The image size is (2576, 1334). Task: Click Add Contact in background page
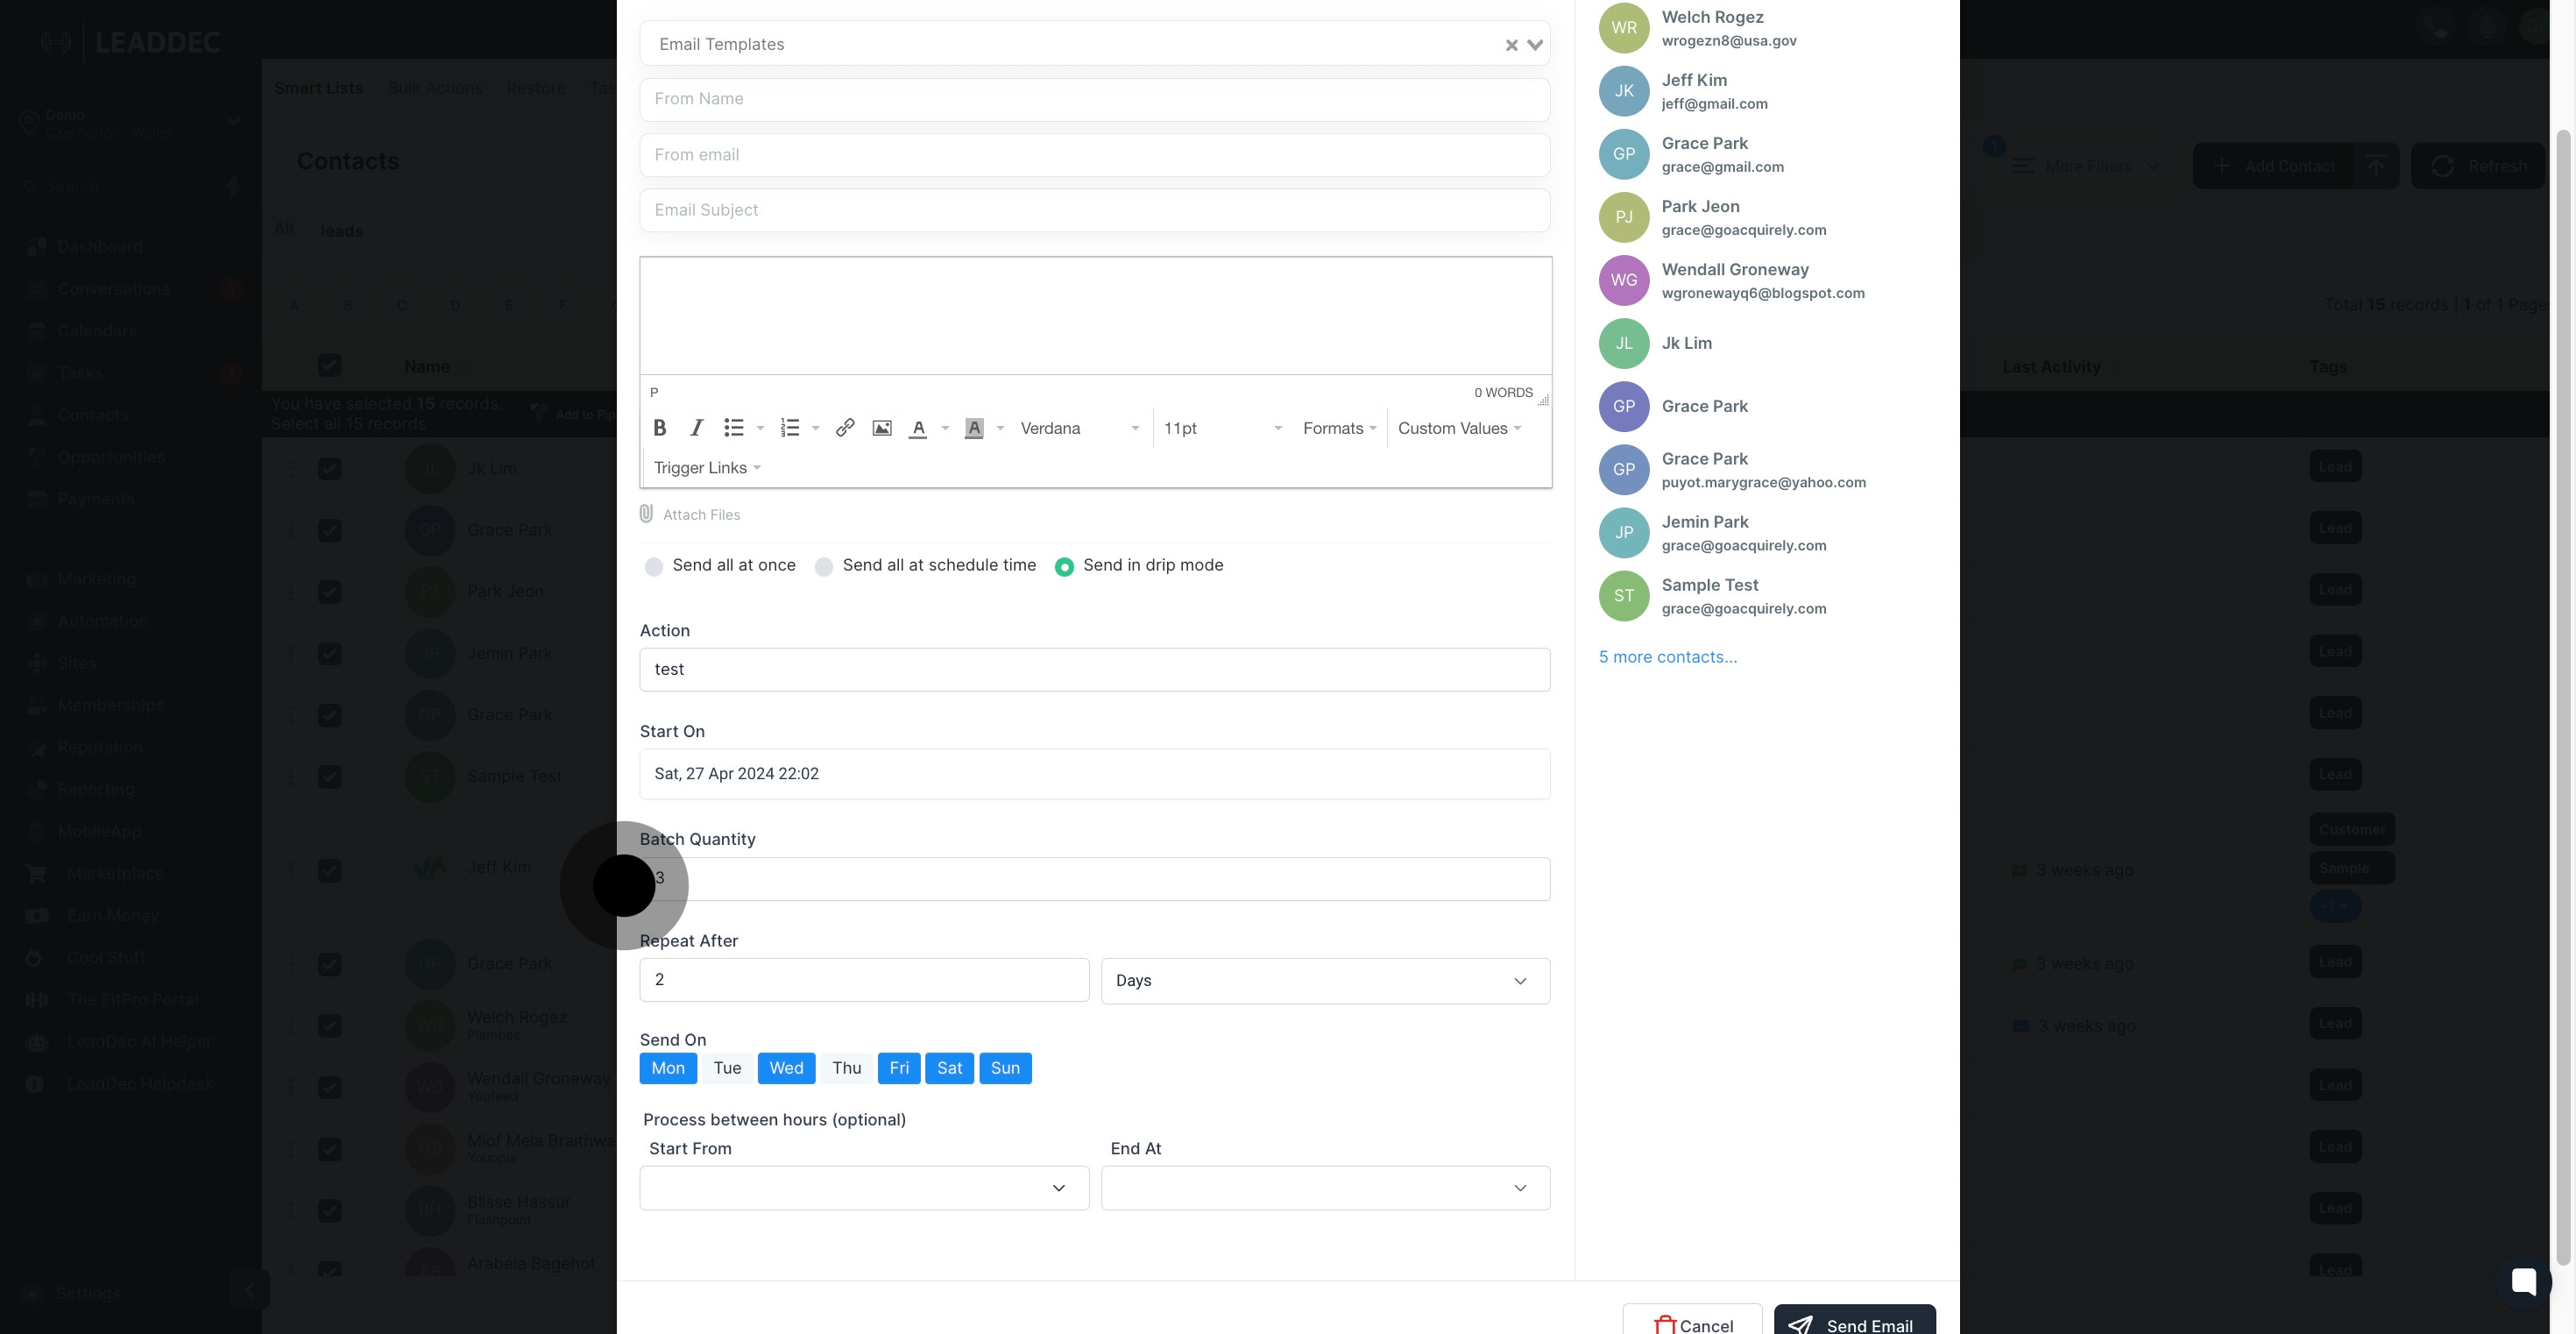[x=2273, y=166]
